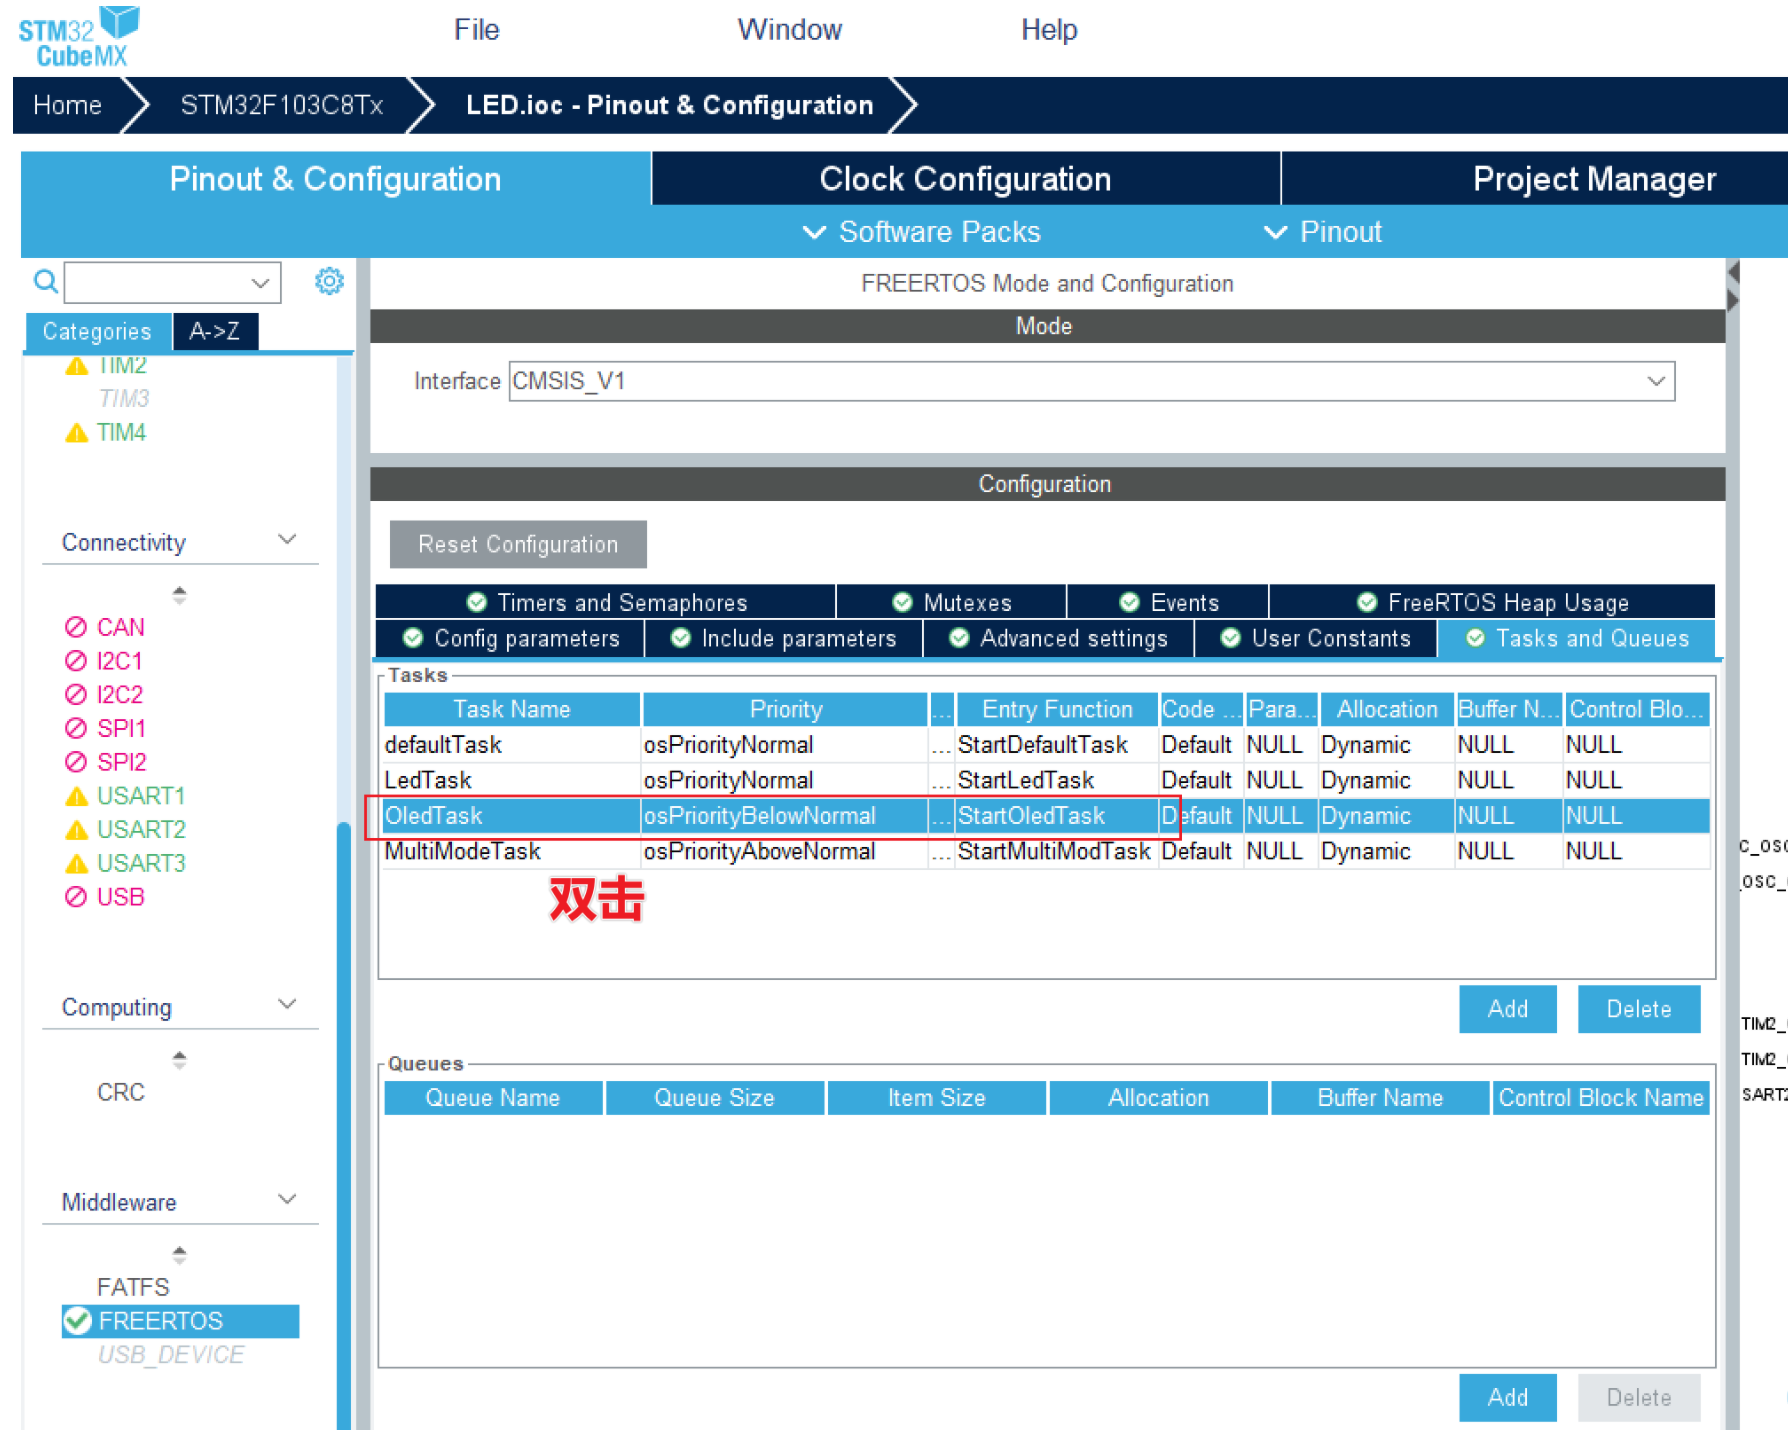Image resolution: width=1788 pixels, height=1430 pixels.
Task: Click the STM32F103C8Tx breadcrumb
Action: coord(281,105)
